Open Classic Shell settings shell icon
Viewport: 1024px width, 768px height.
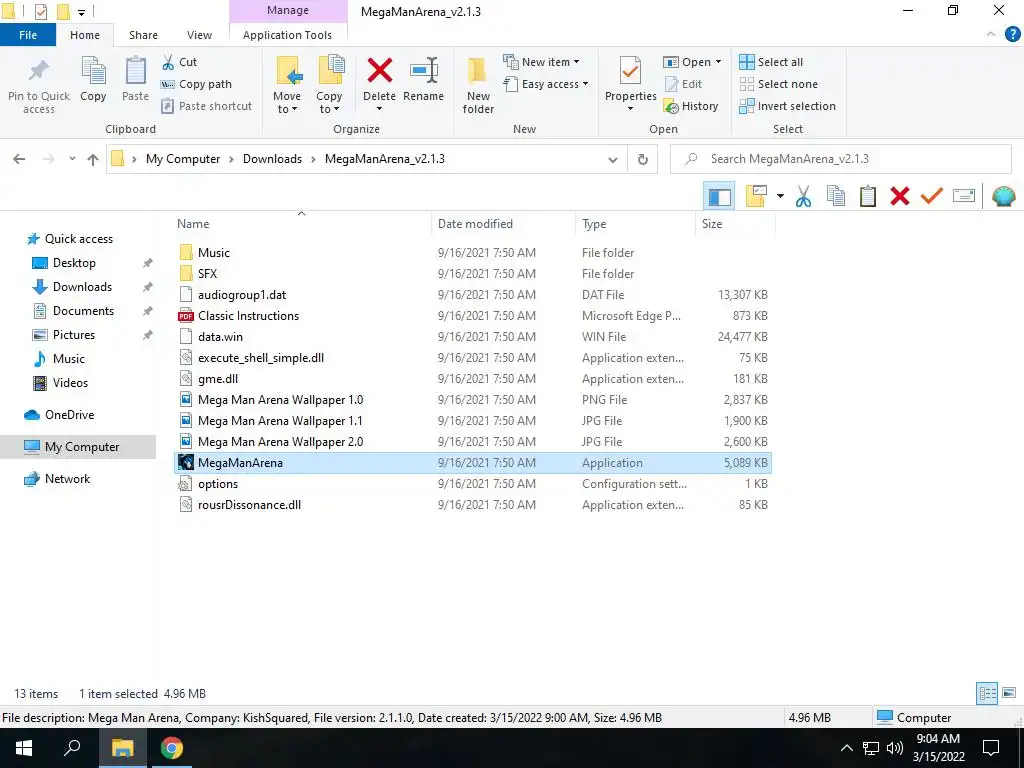(x=1003, y=196)
